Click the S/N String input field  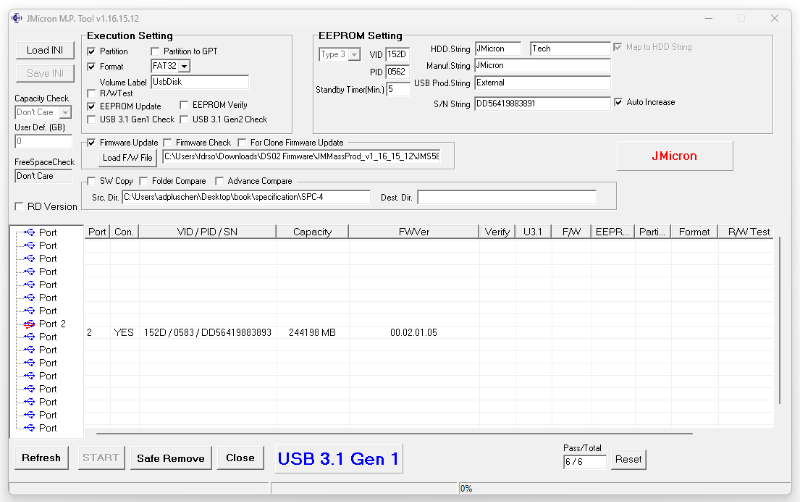(x=541, y=103)
